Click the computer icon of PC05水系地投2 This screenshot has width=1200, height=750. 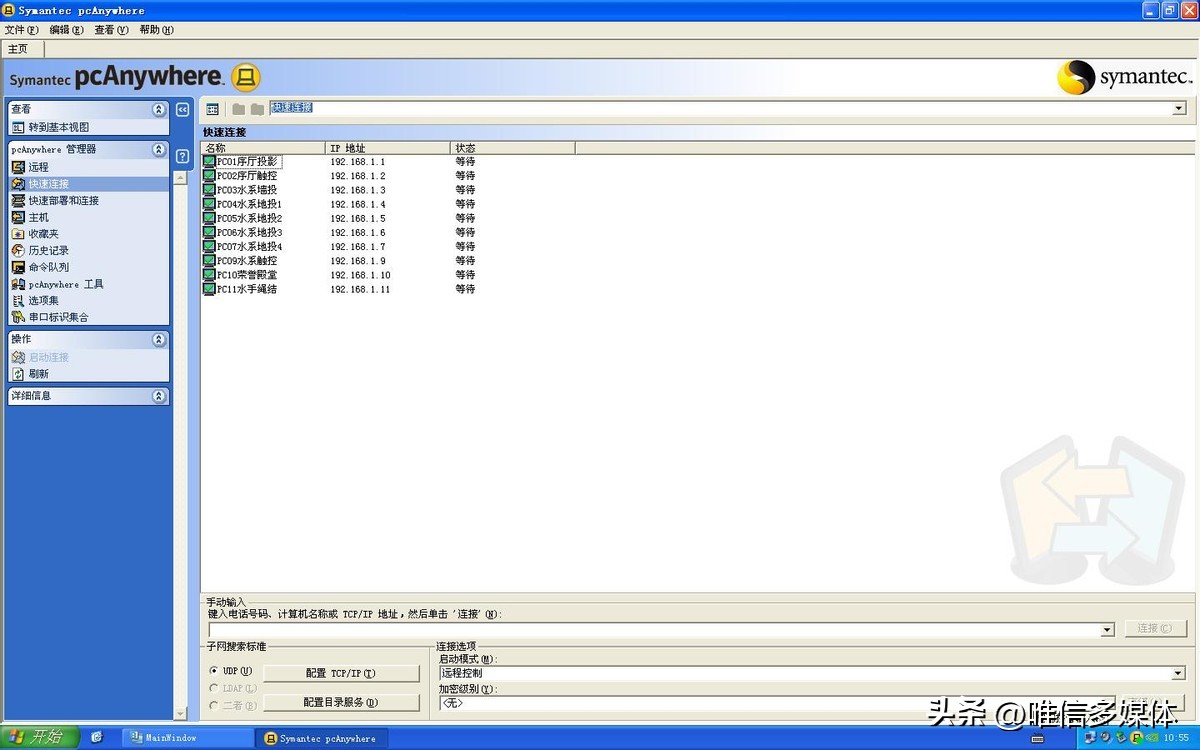click(209, 218)
